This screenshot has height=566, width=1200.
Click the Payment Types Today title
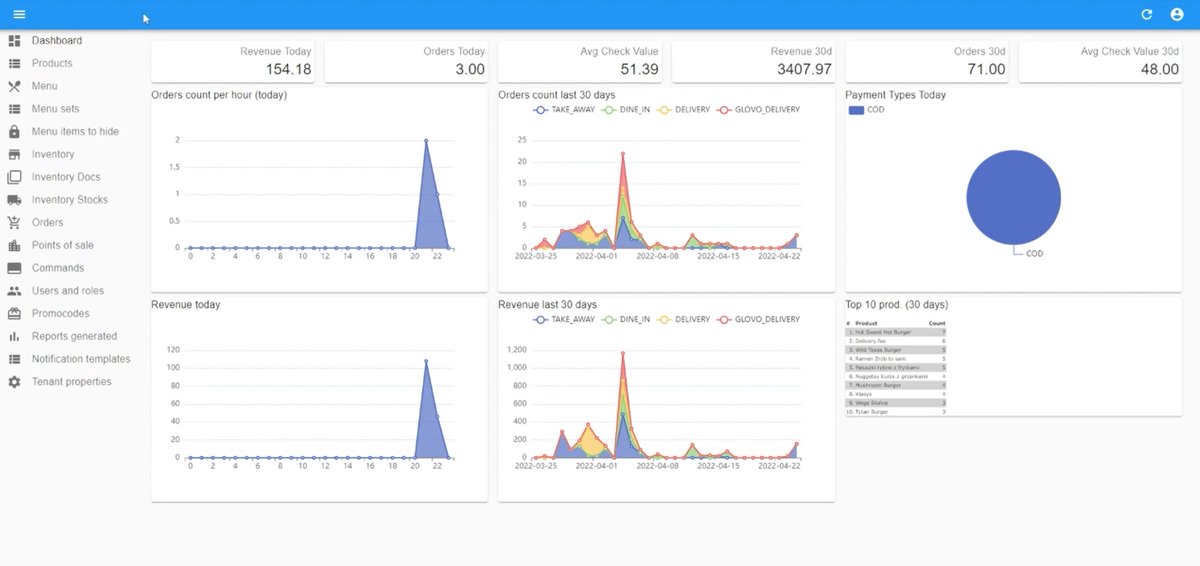895,95
